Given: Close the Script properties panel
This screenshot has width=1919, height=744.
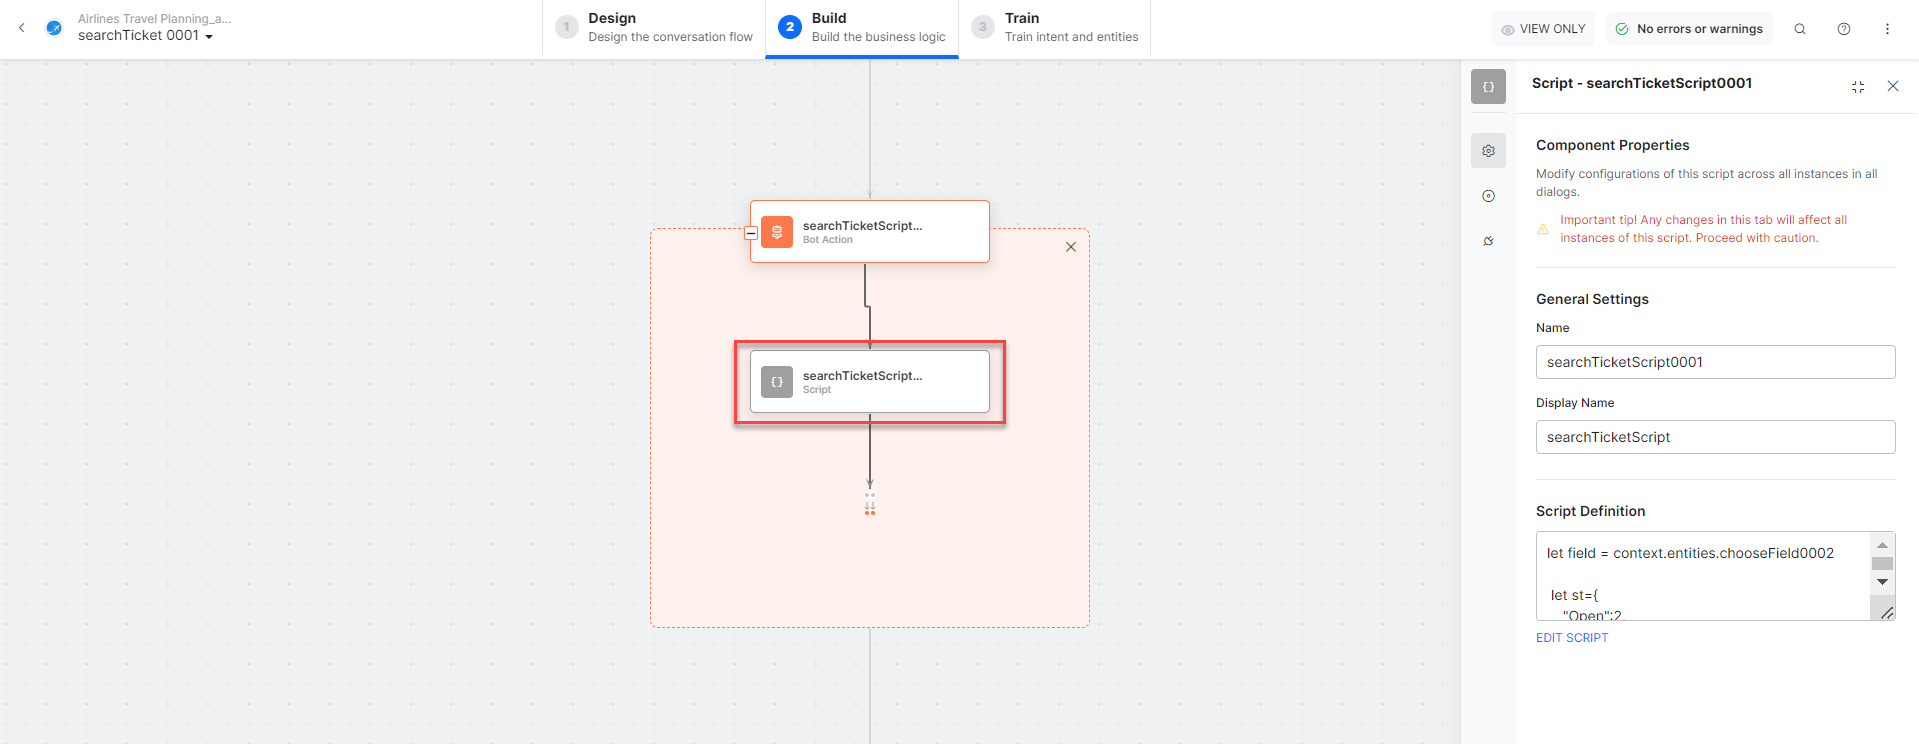Looking at the screenshot, I should [1893, 86].
